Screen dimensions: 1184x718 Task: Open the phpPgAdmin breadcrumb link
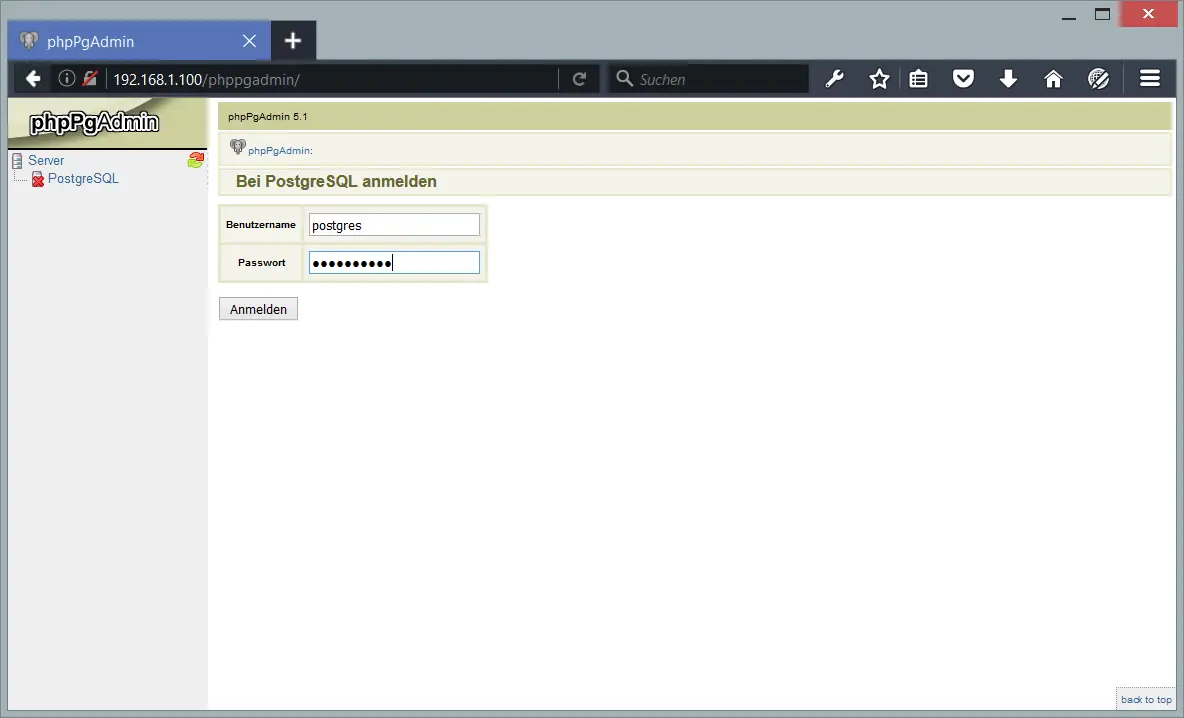[x=279, y=150]
